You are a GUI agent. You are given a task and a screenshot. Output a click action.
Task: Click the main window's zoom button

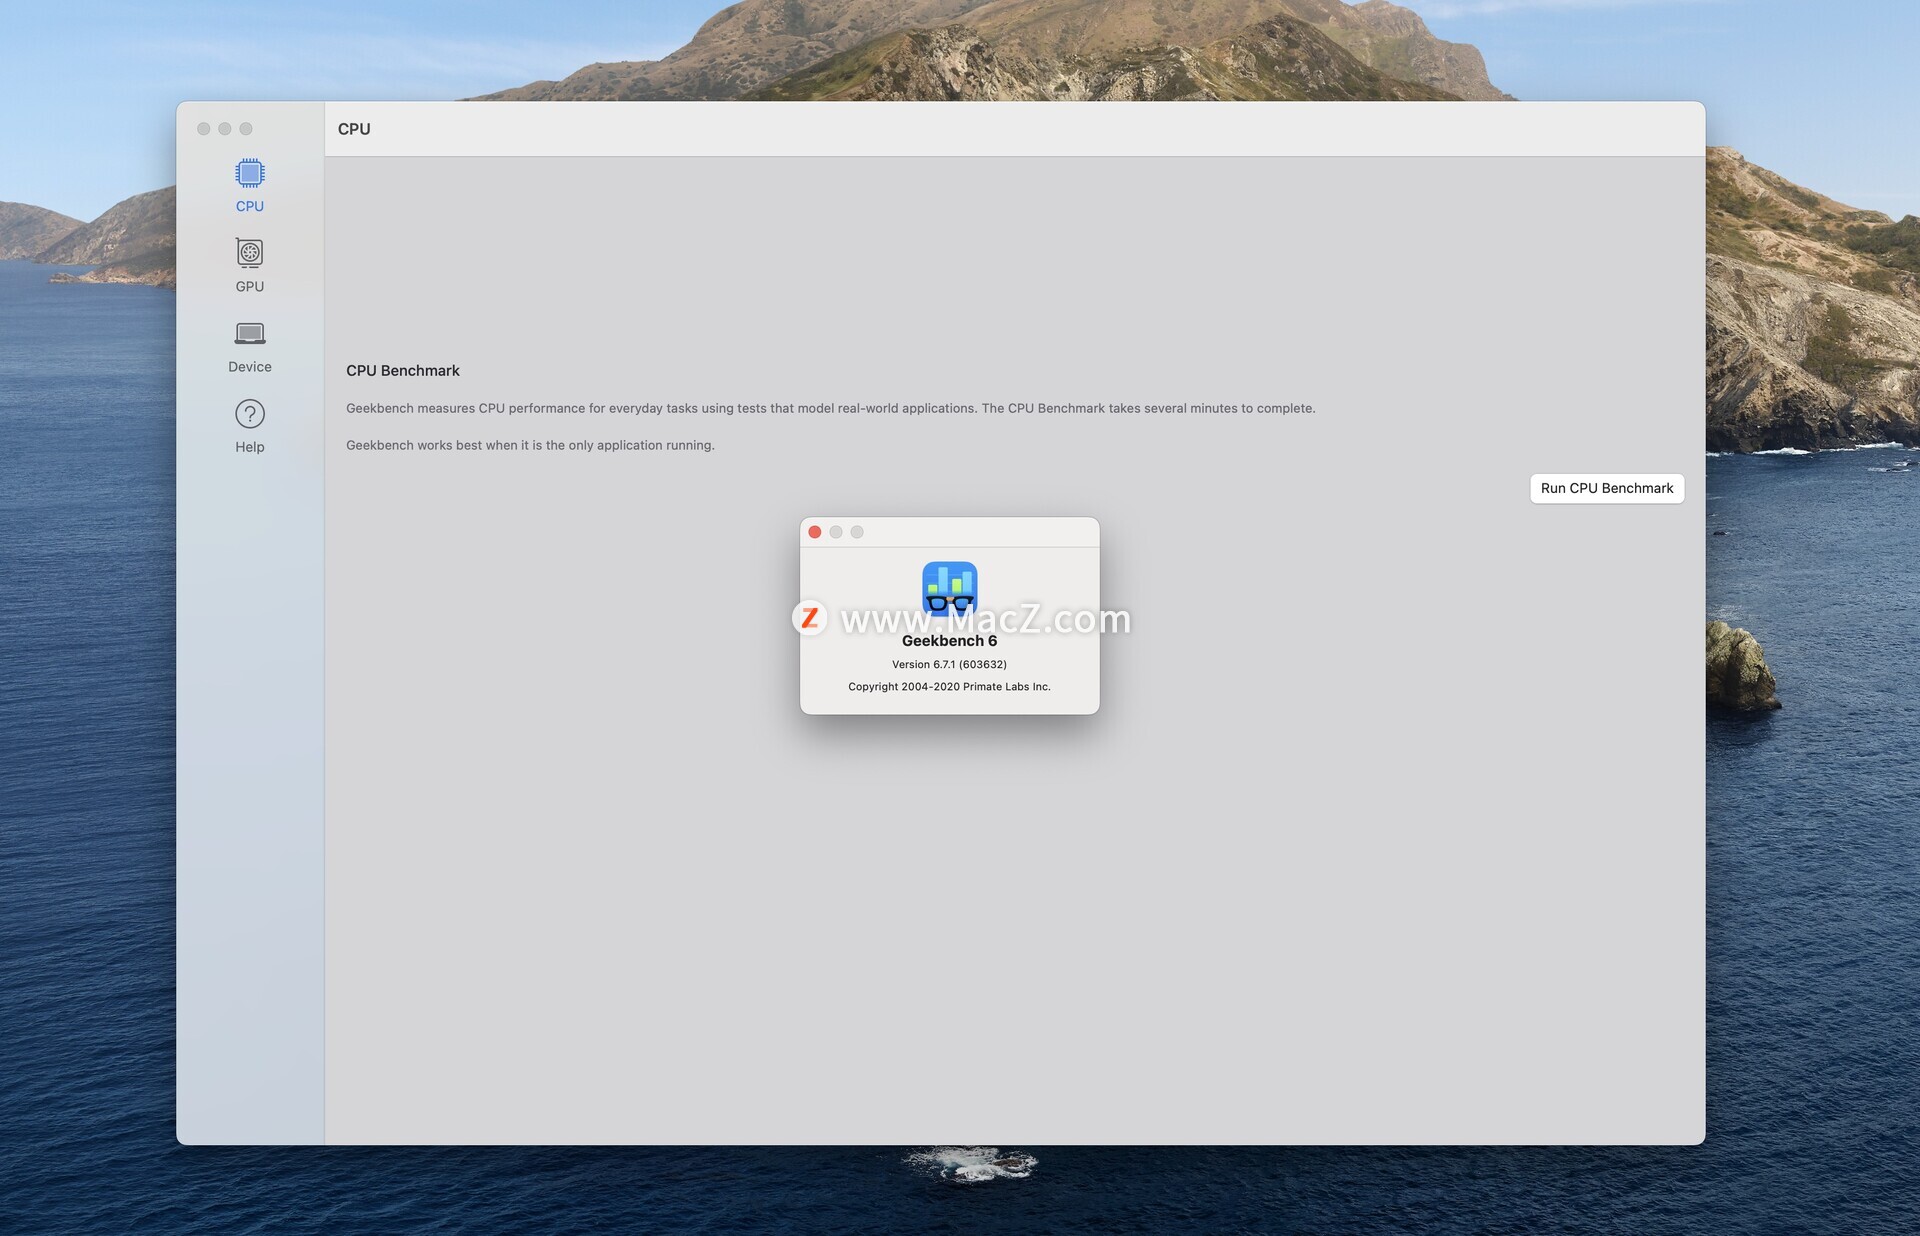[x=246, y=129]
